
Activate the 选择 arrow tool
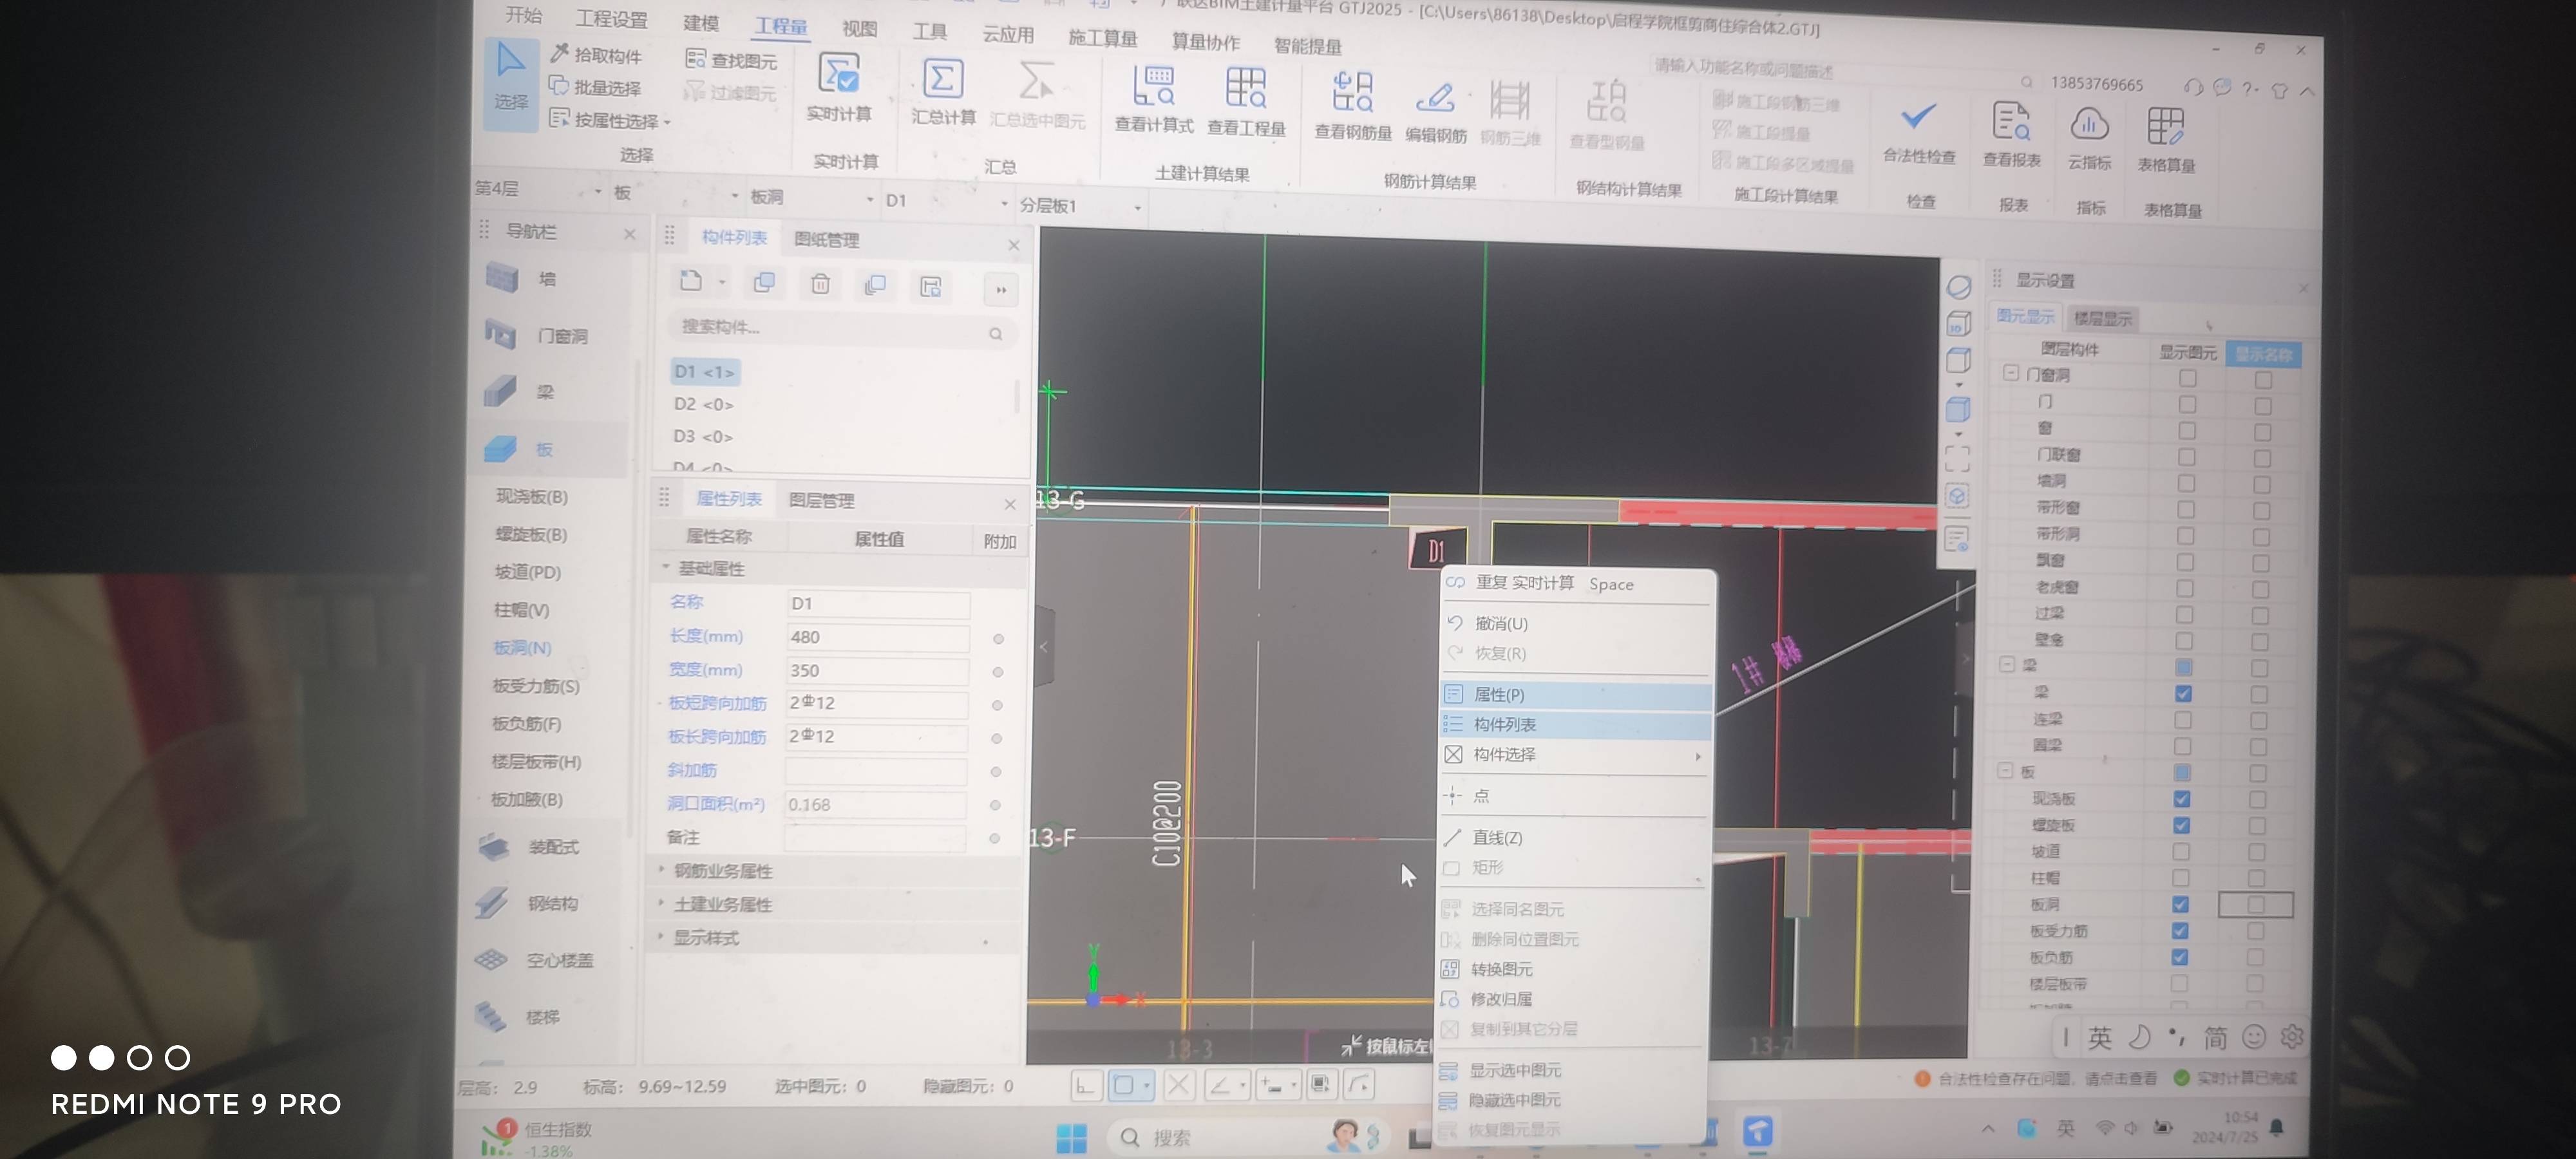coord(511,84)
